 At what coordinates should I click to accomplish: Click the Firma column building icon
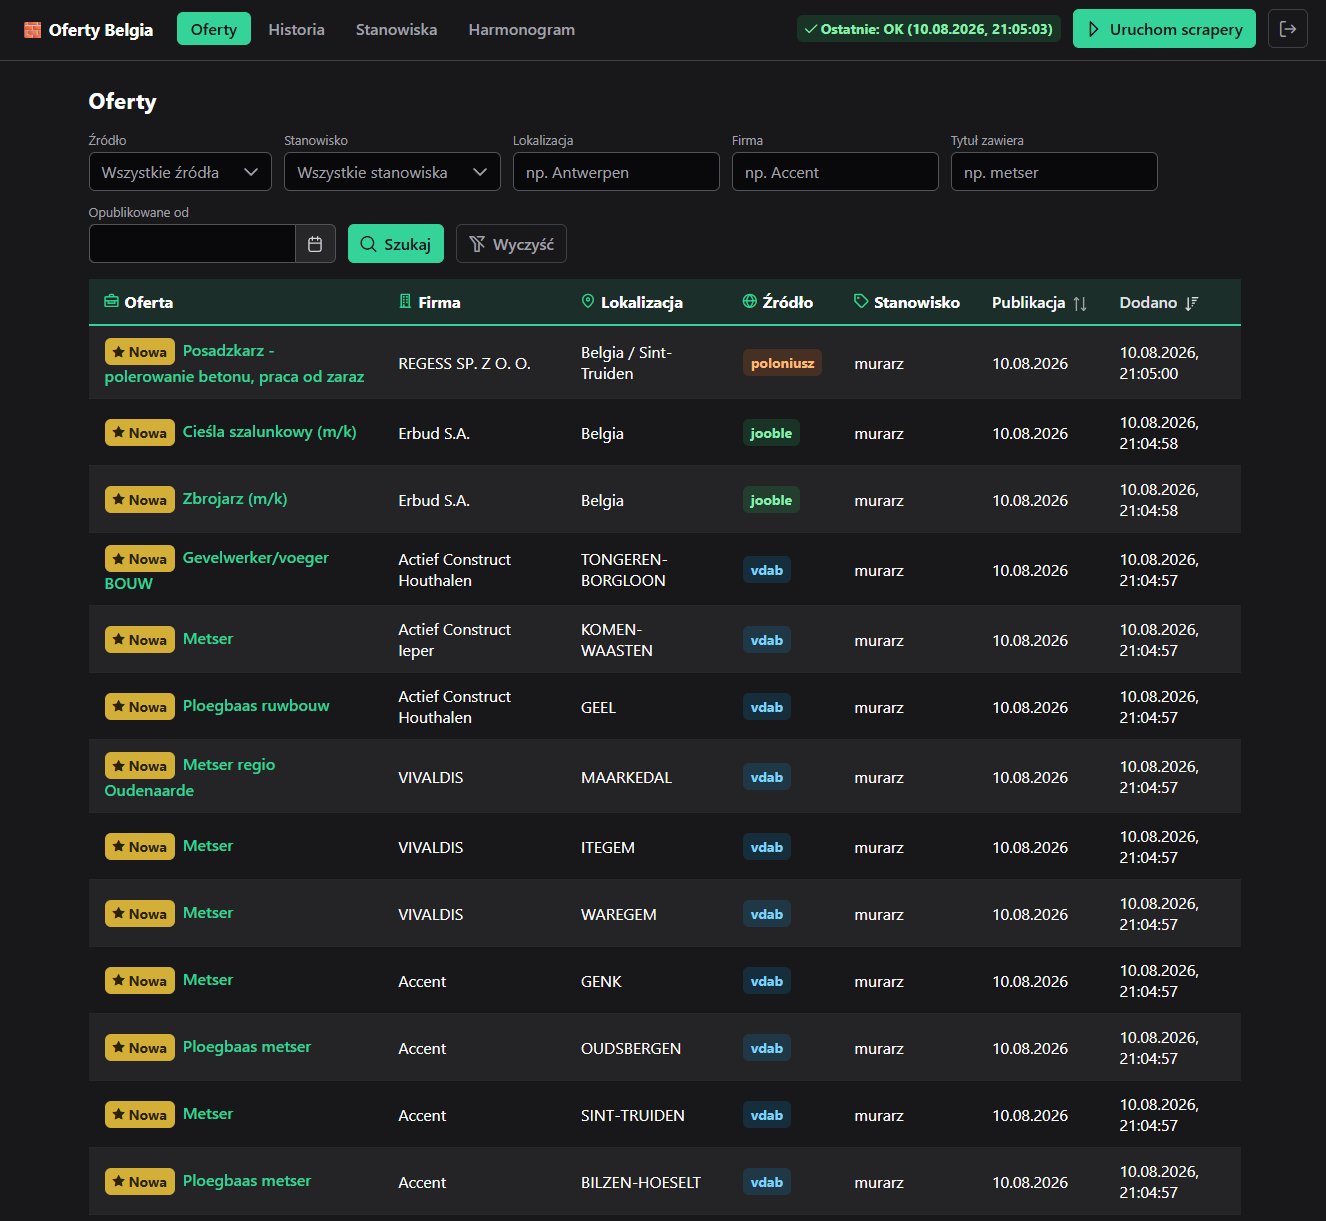click(x=405, y=302)
